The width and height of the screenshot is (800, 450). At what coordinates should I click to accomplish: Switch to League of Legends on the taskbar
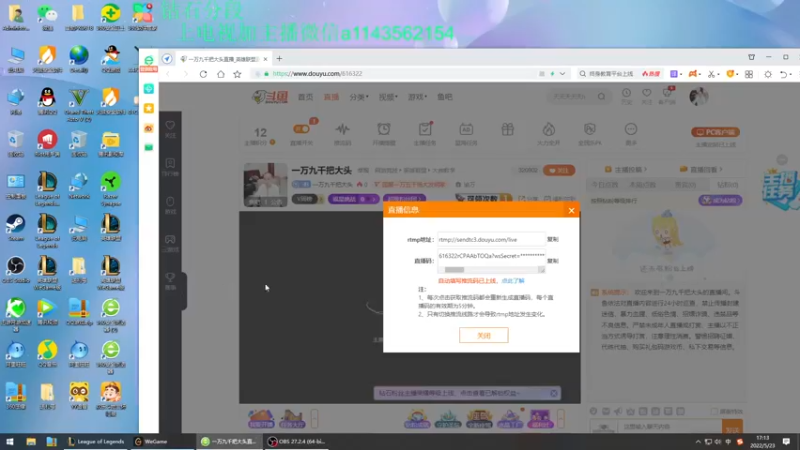pos(95,442)
